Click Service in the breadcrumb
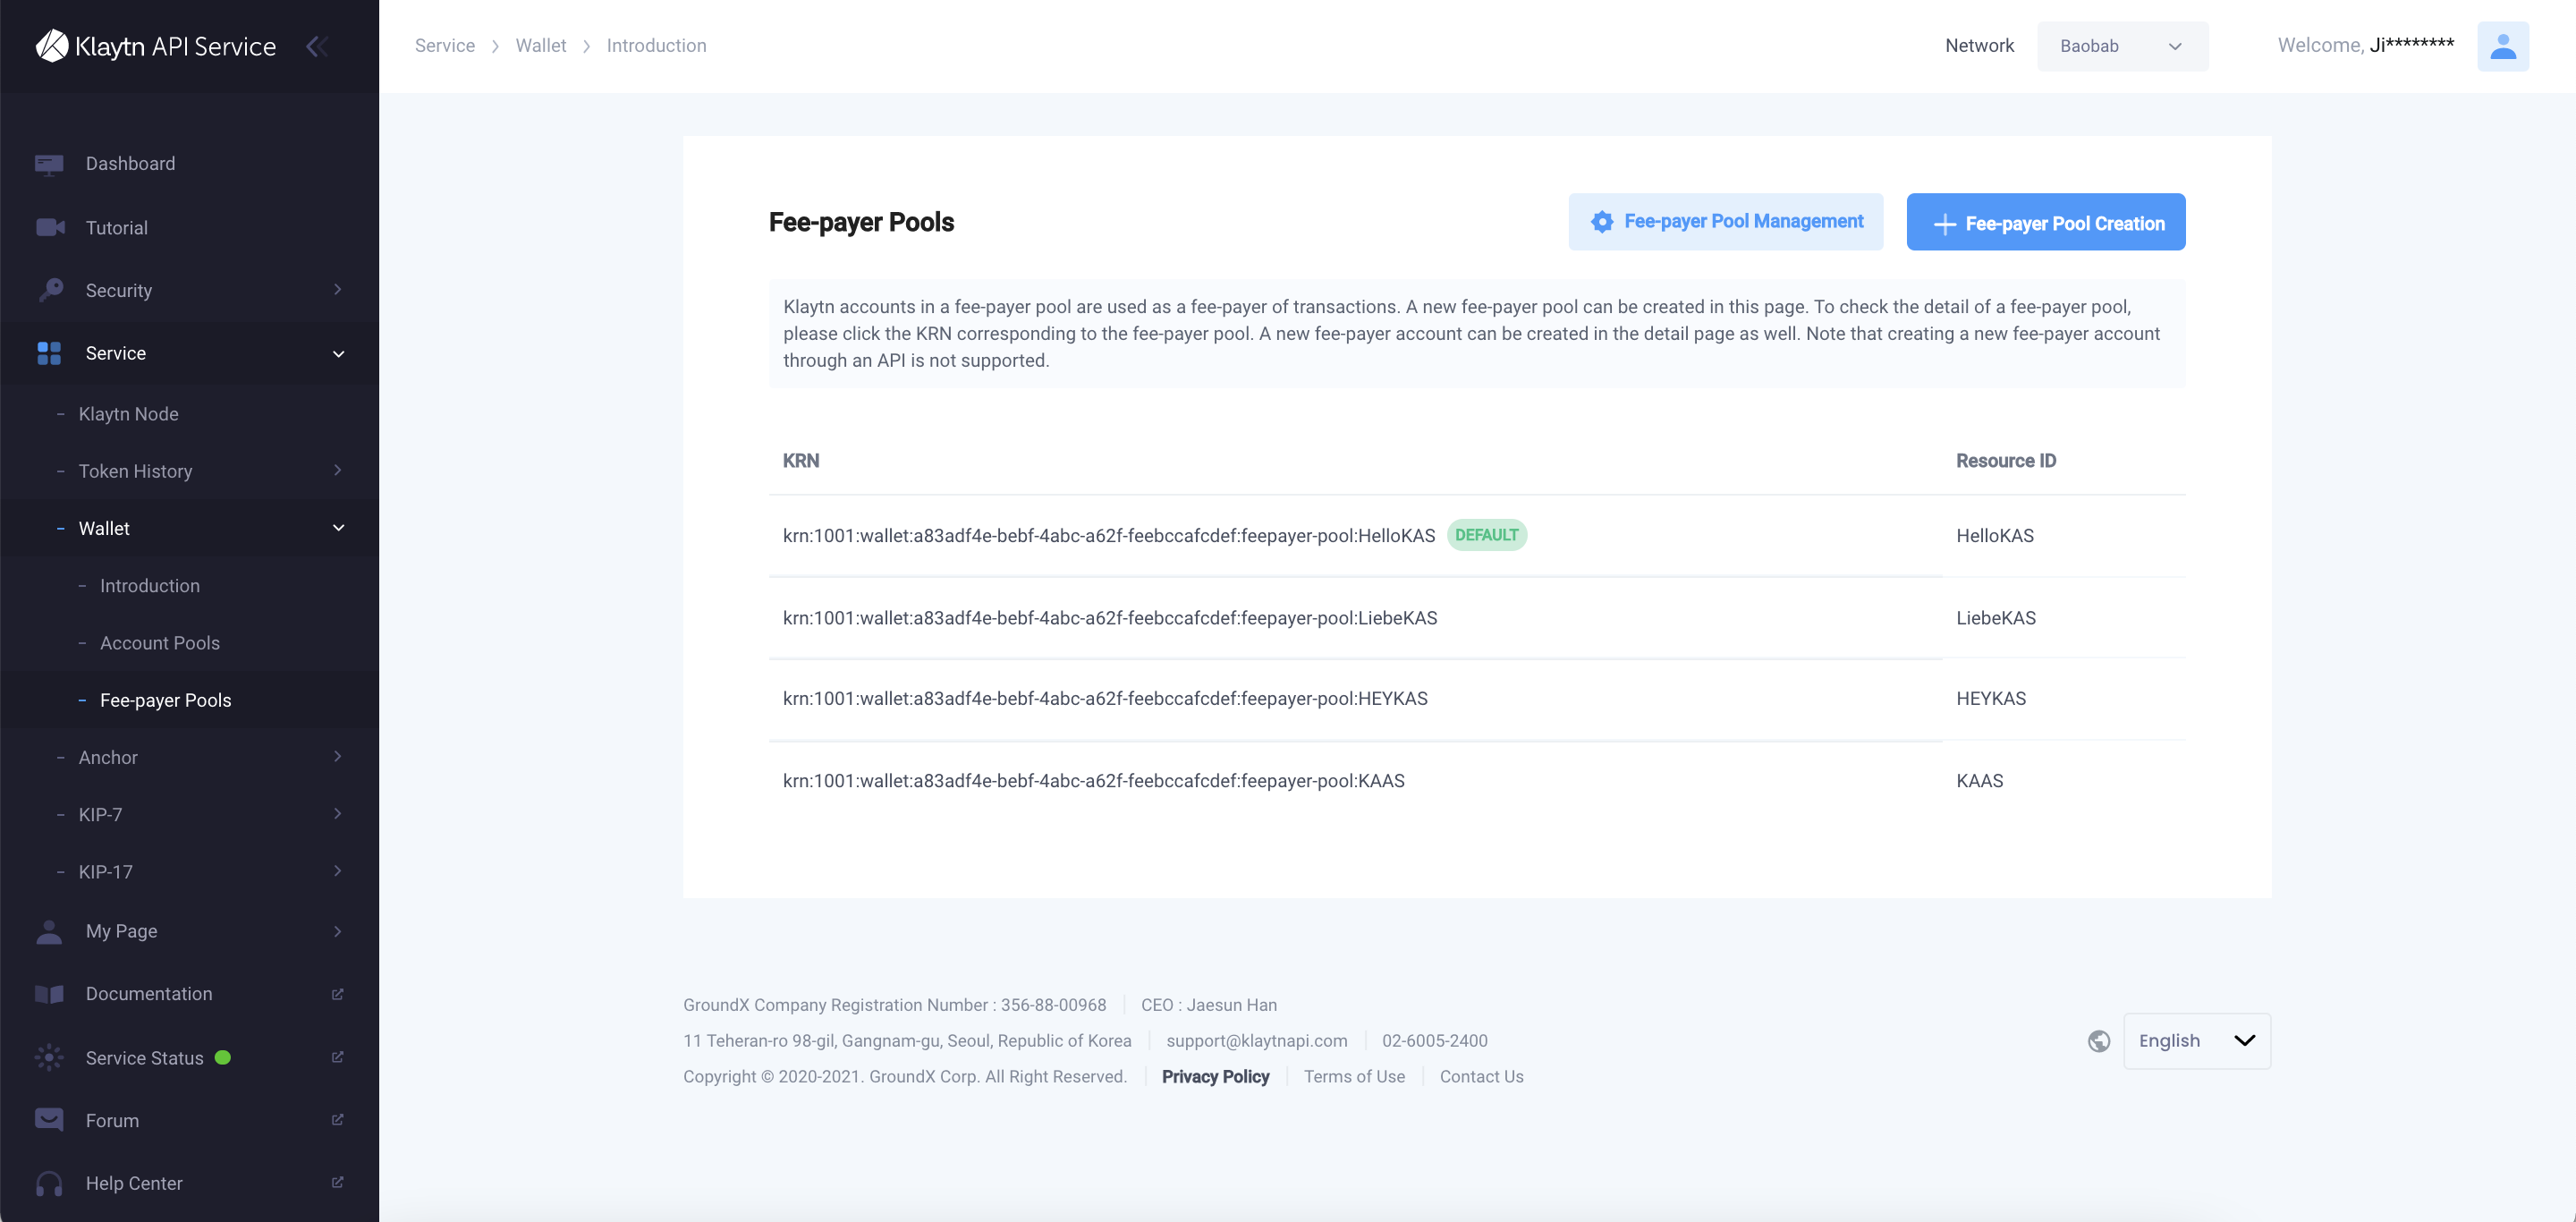This screenshot has width=2576, height=1222. 445,46
